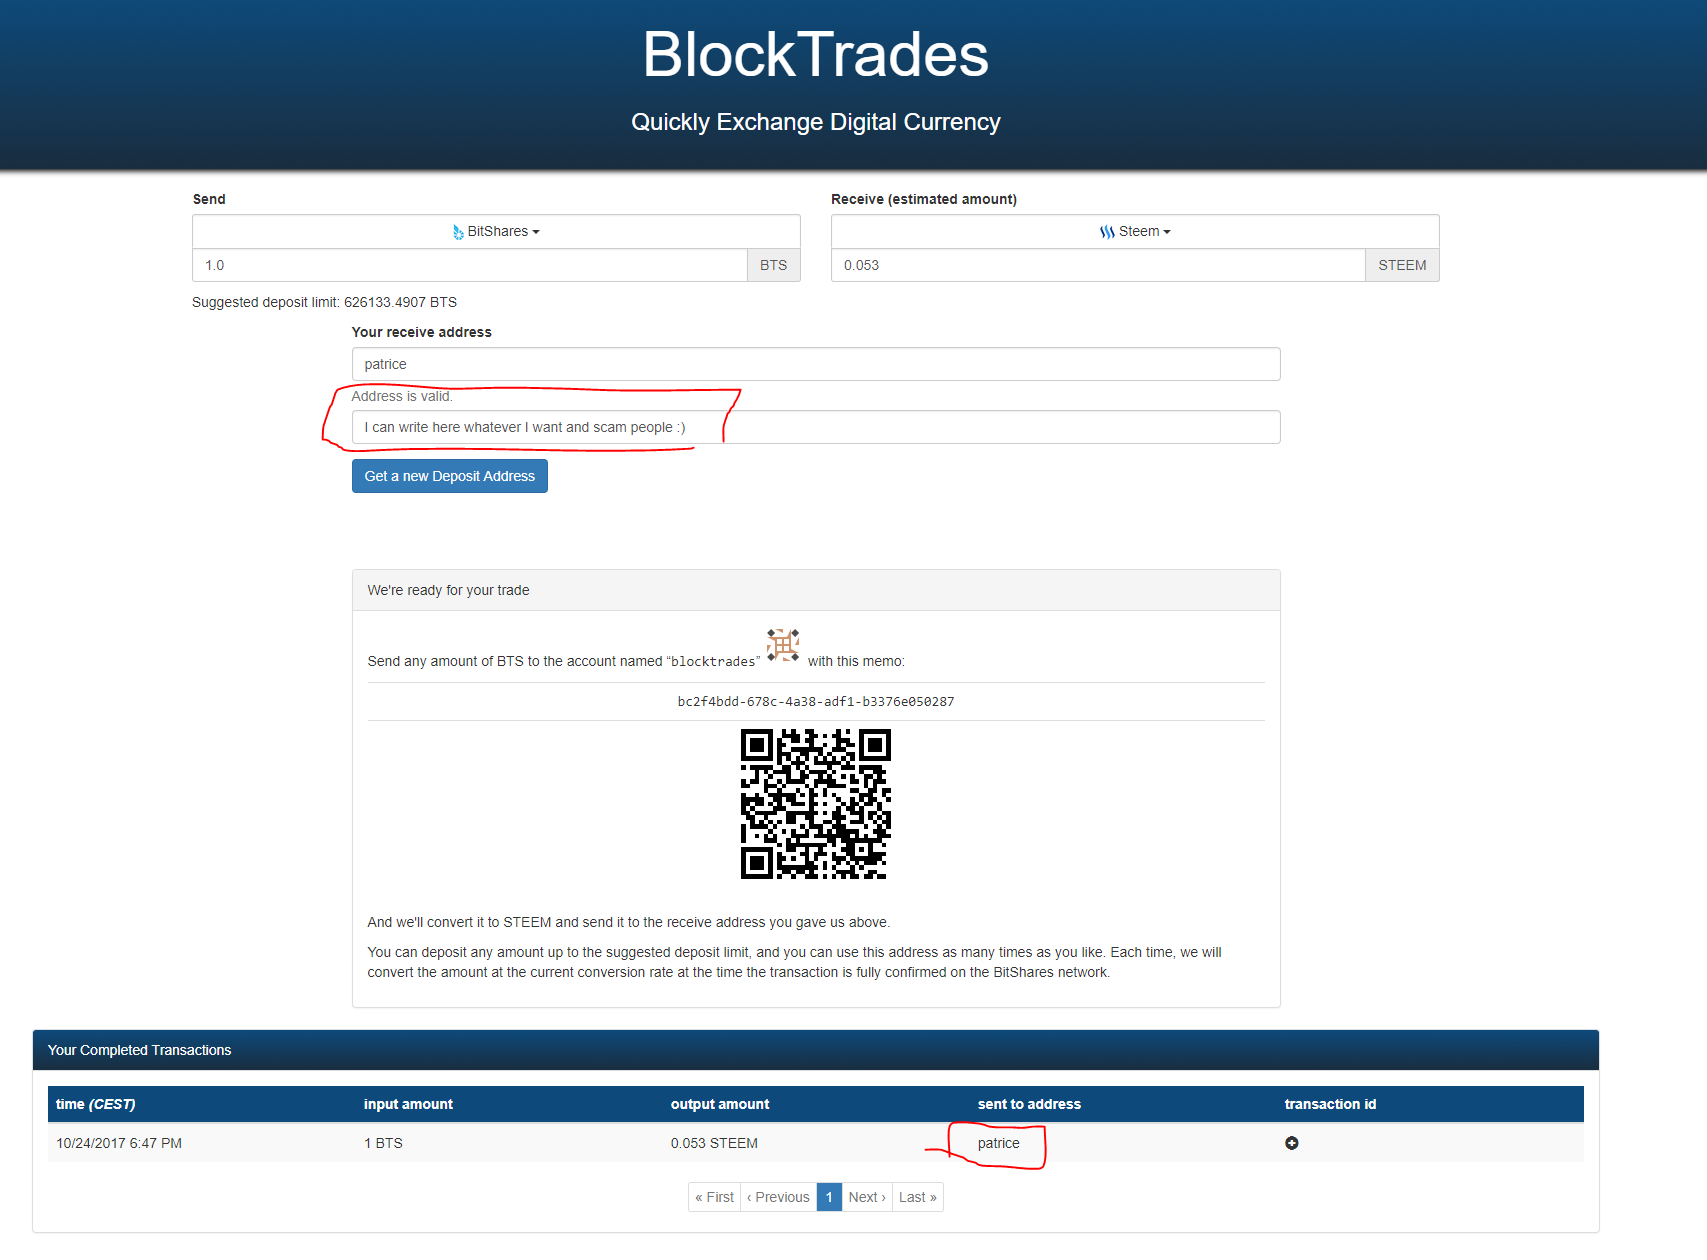This screenshot has height=1260, width=1707.
Task: Go to First page of transactions
Action: (x=714, y=1197)
